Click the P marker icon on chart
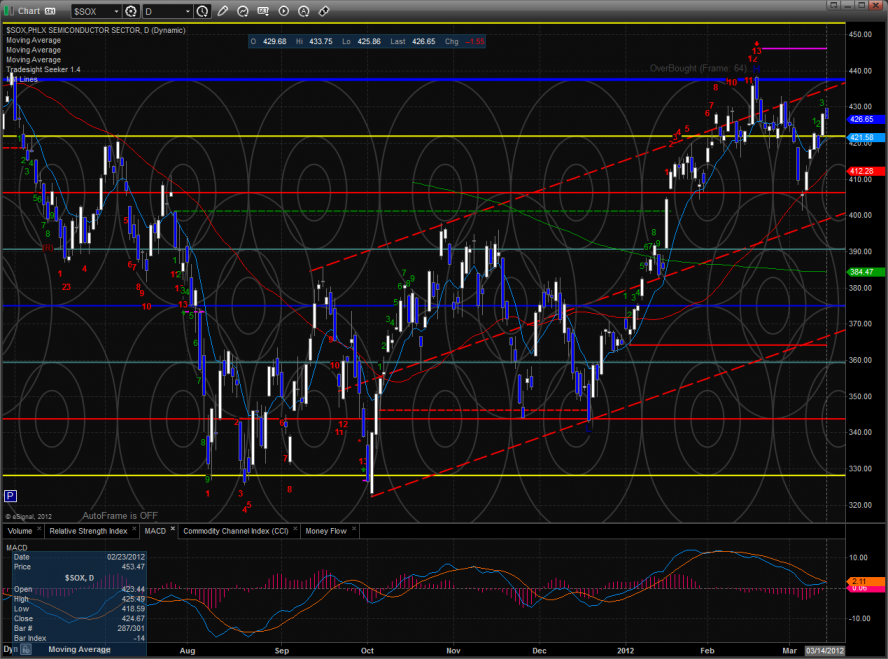The height and width of the screenshot is (659, 888). pos(10,495)
